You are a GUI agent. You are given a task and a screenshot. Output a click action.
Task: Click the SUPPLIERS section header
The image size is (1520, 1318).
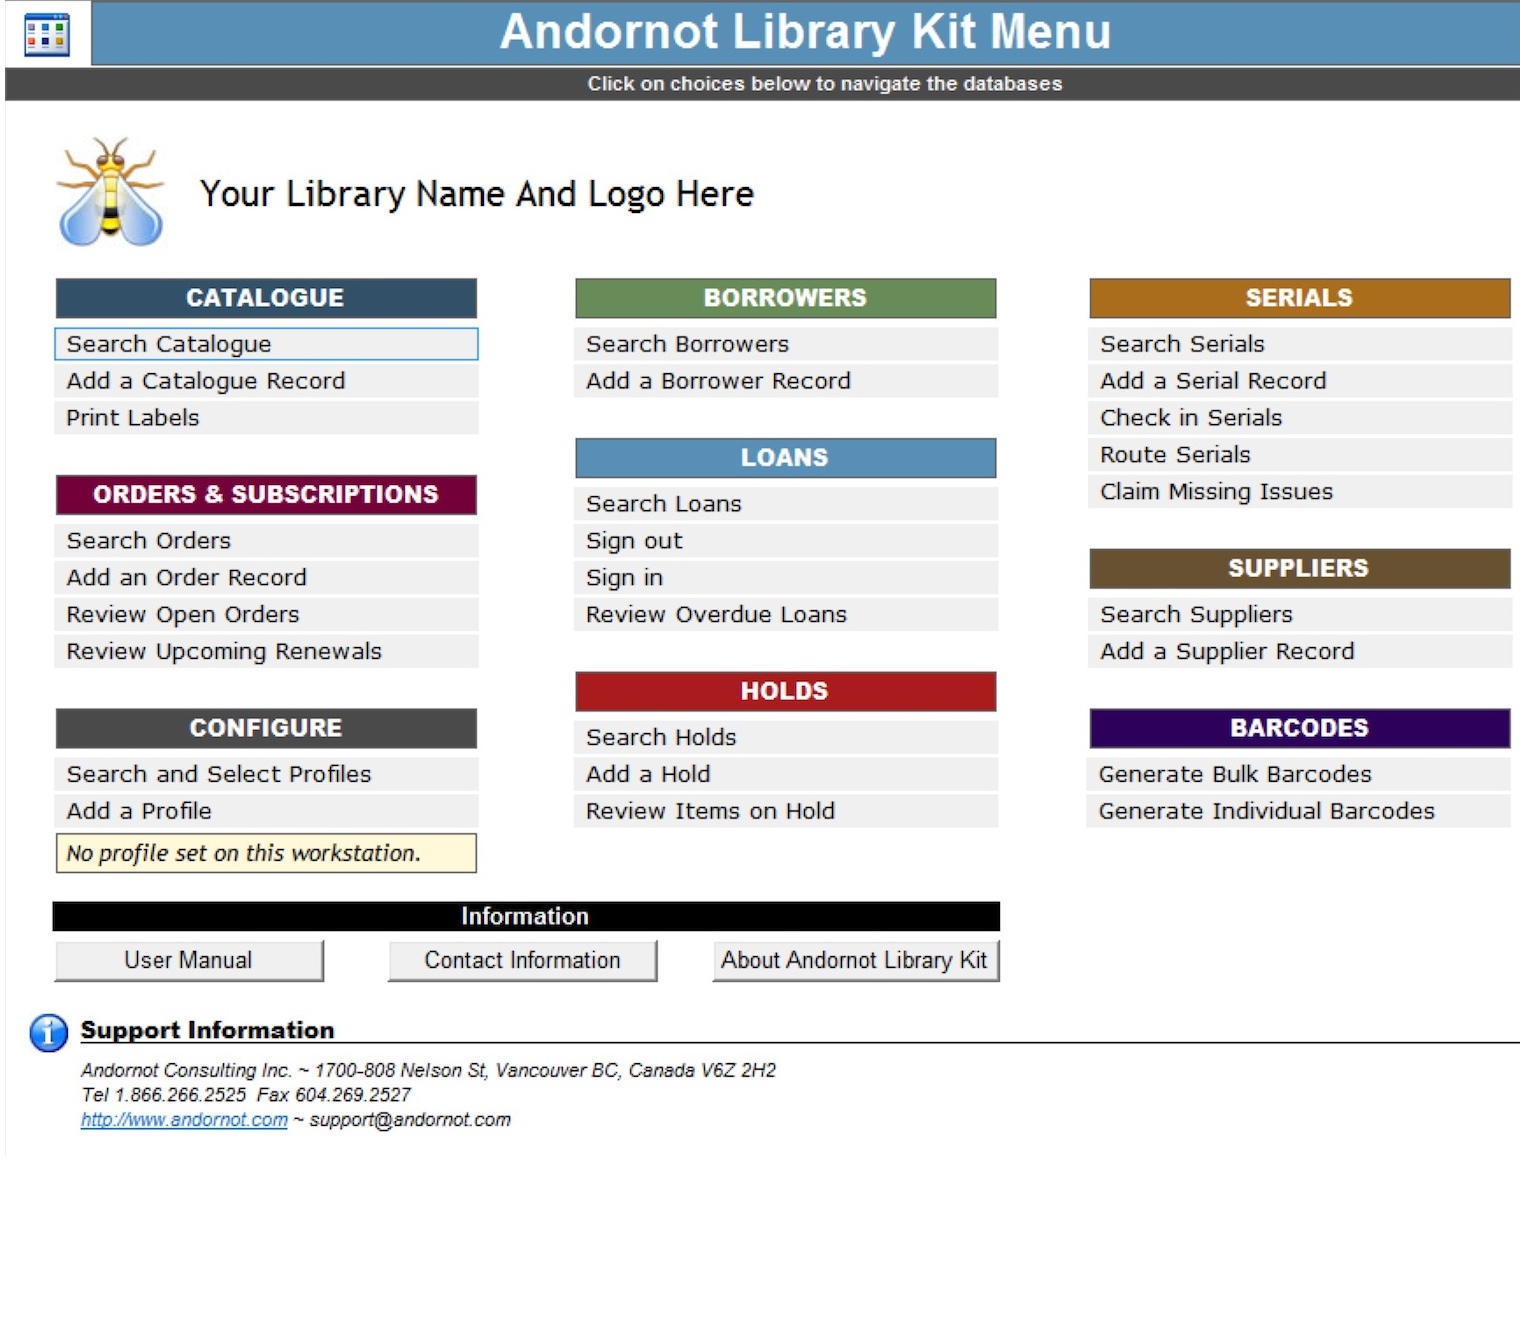click(x=1300, y=568)
